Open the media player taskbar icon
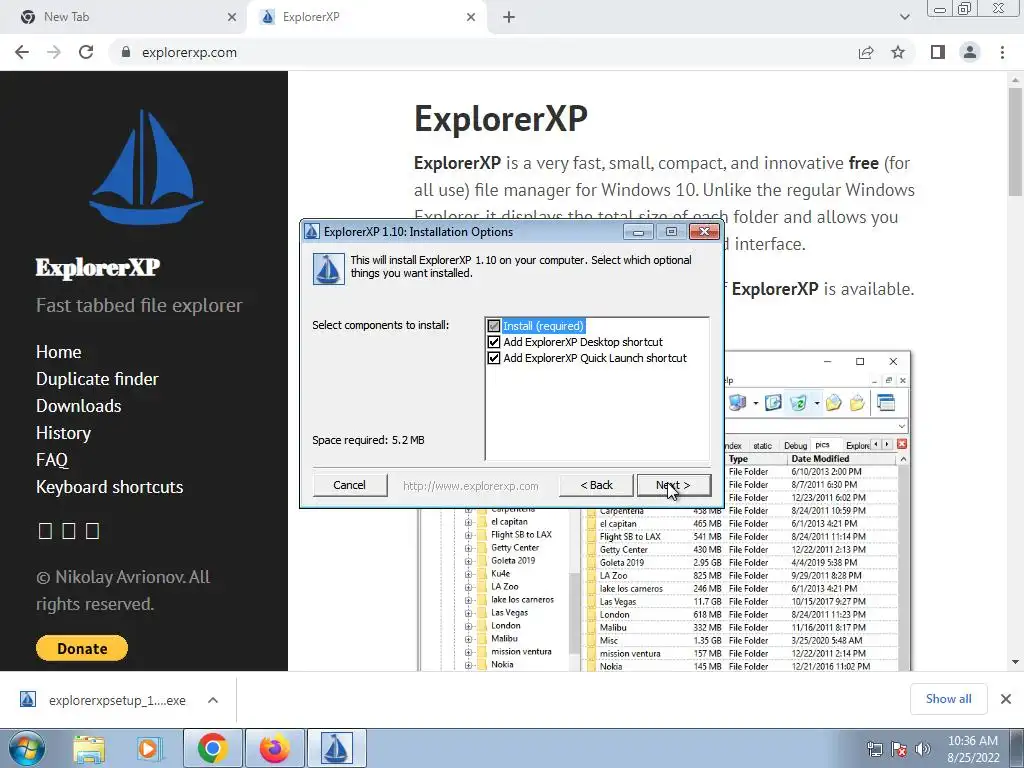This screenshot has height=768, width=1024. pos(149,748)
